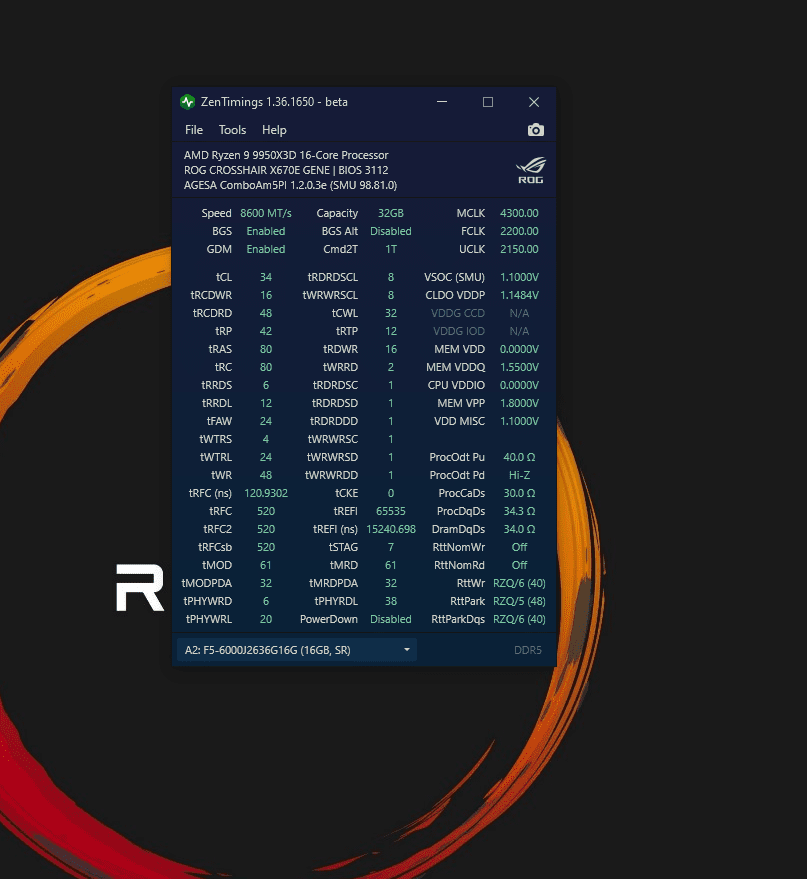The height and width of the screenshot is (879, 807).
Task: Click the VSOC (SMU) 1.1000V value
Action: click(x=519, y=277)
